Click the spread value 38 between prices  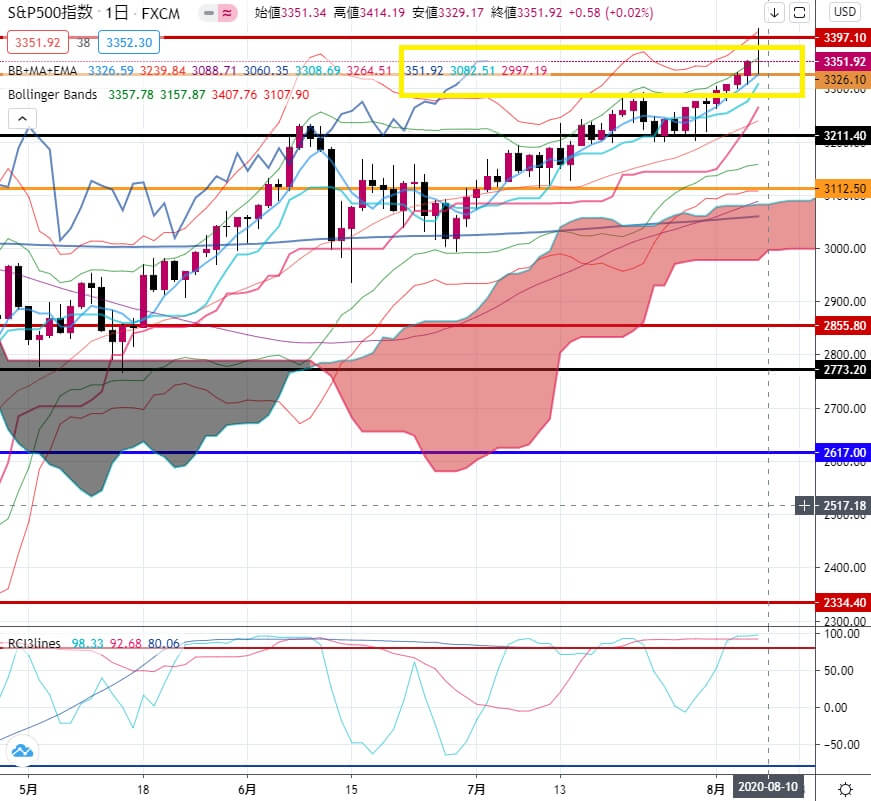(x=83, y=42)
